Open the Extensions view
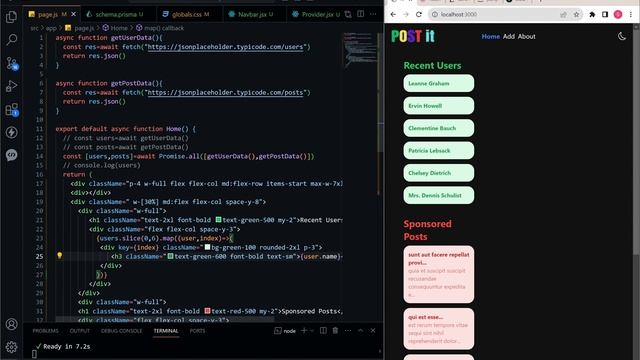Viewport: 640px width, 360px height. tap(12, 109)
